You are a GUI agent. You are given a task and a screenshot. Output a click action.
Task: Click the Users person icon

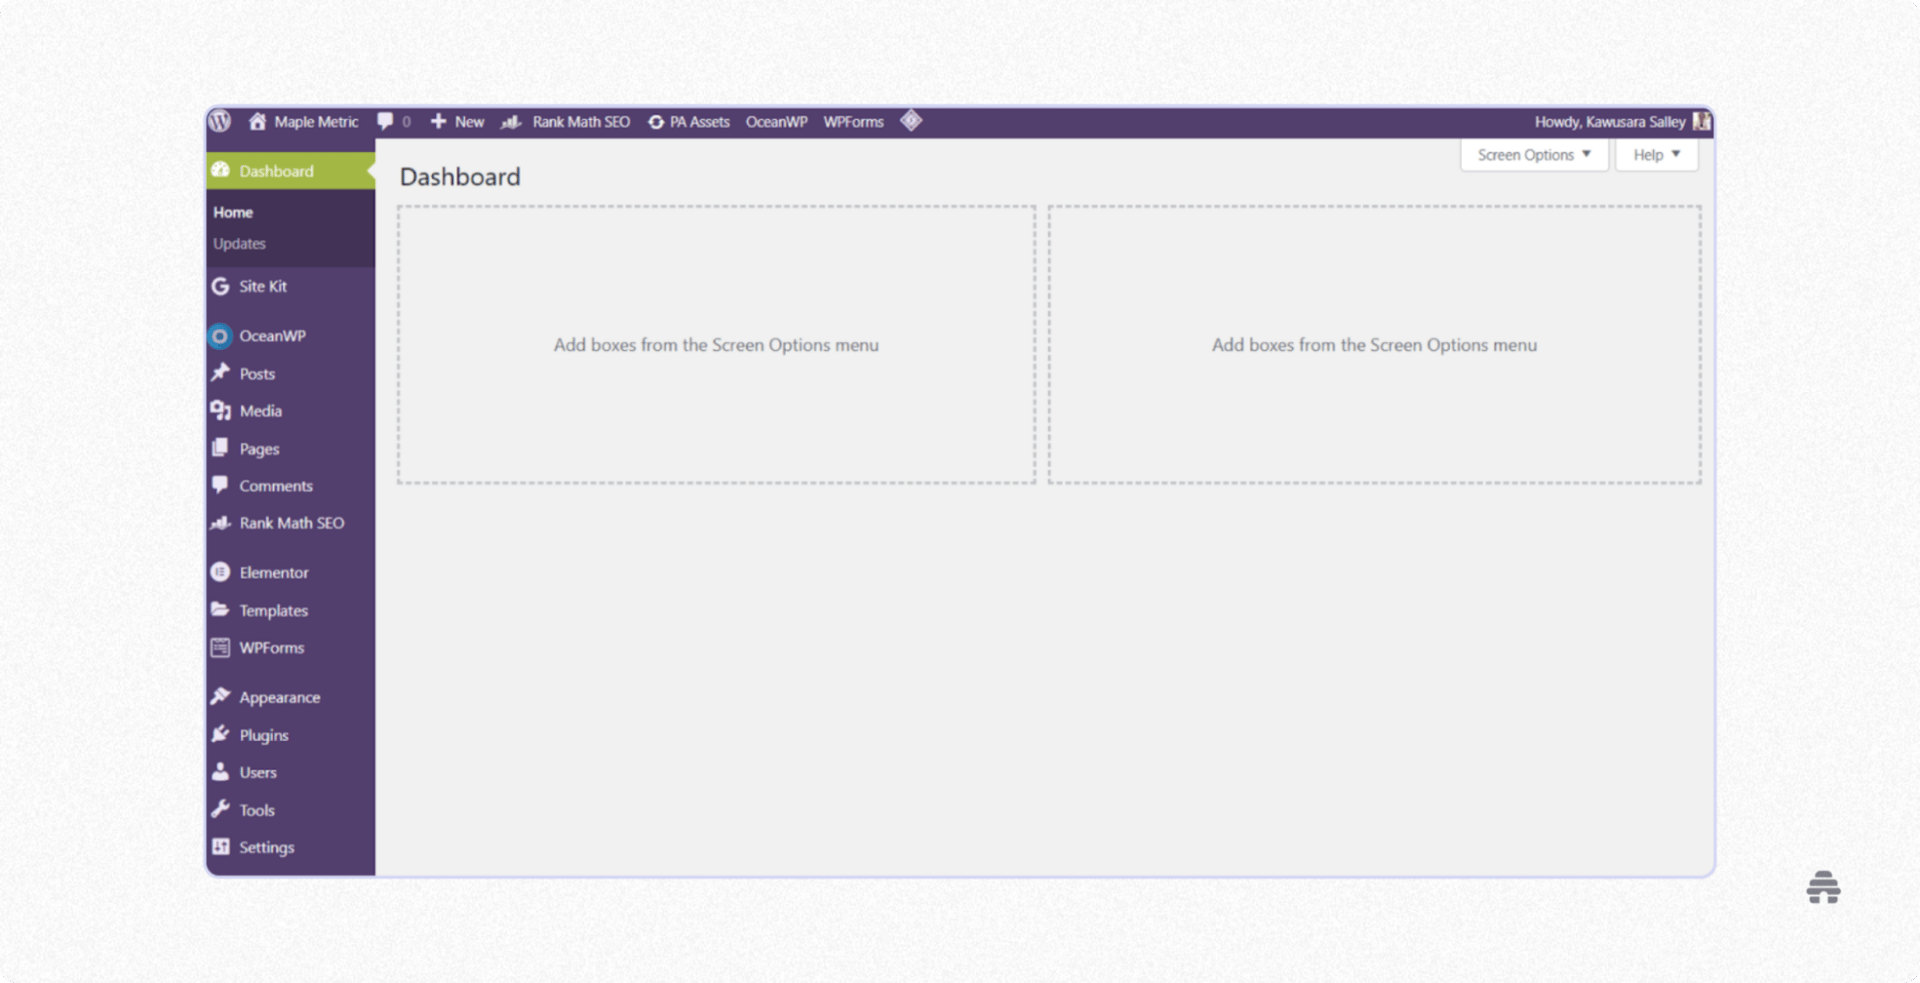click(220, 771)
